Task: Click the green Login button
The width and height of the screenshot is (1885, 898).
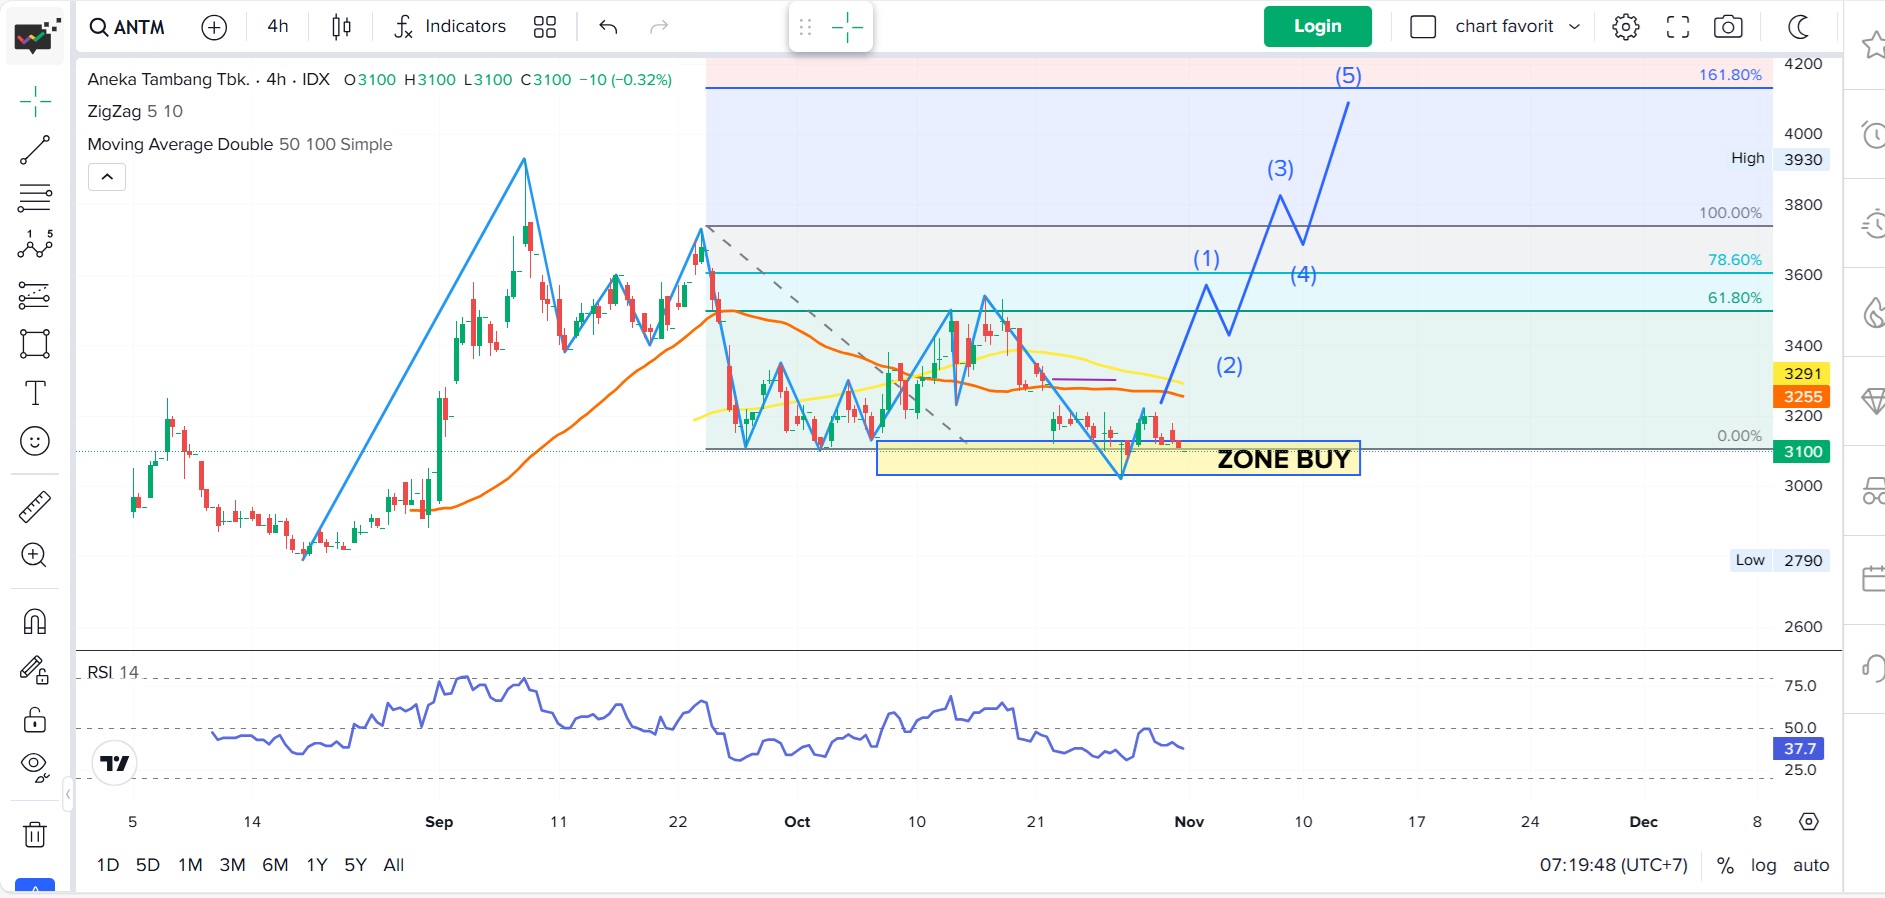Action: 1317,27
